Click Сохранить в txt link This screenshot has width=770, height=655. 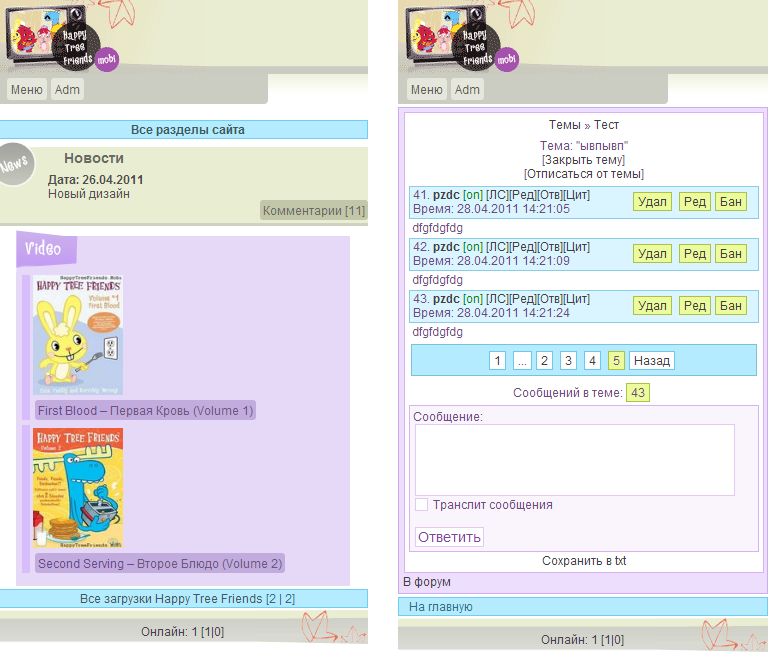[x=584, y=561]
